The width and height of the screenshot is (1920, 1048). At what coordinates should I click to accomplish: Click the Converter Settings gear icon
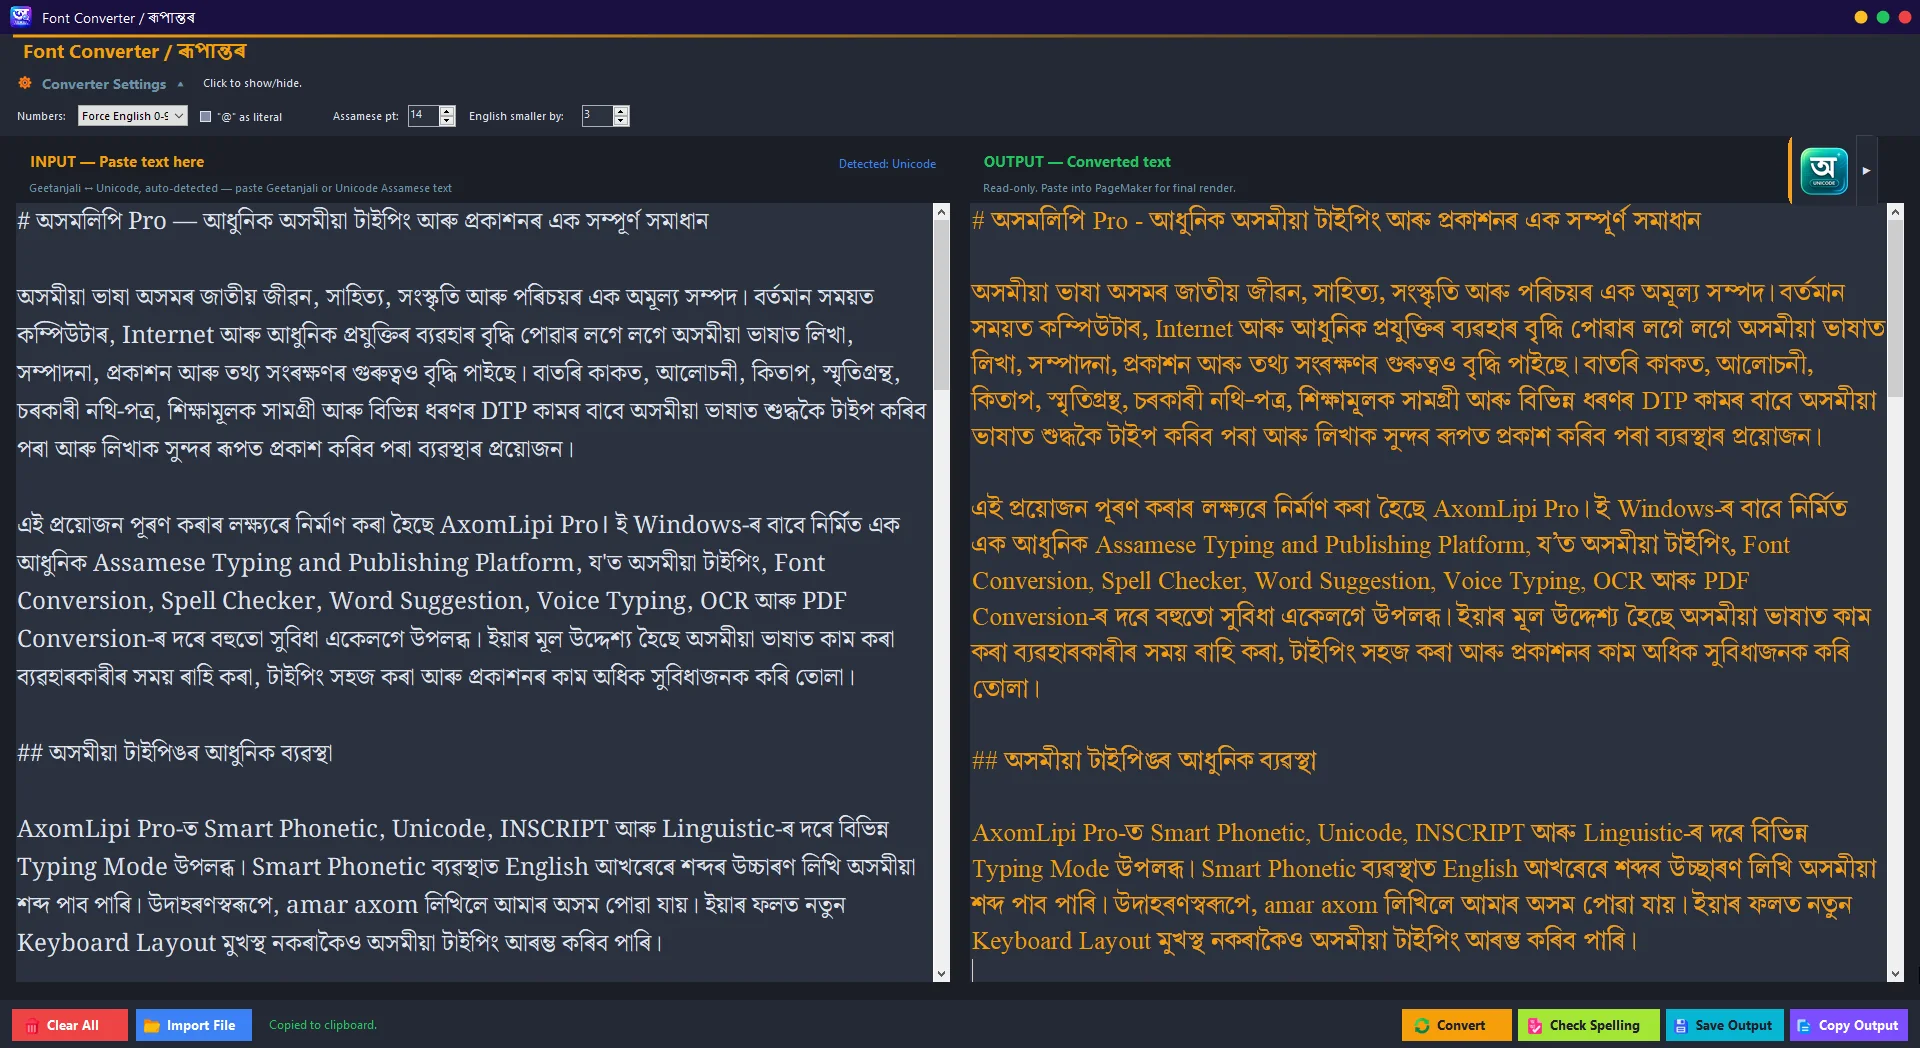click(x=25, y=83)
